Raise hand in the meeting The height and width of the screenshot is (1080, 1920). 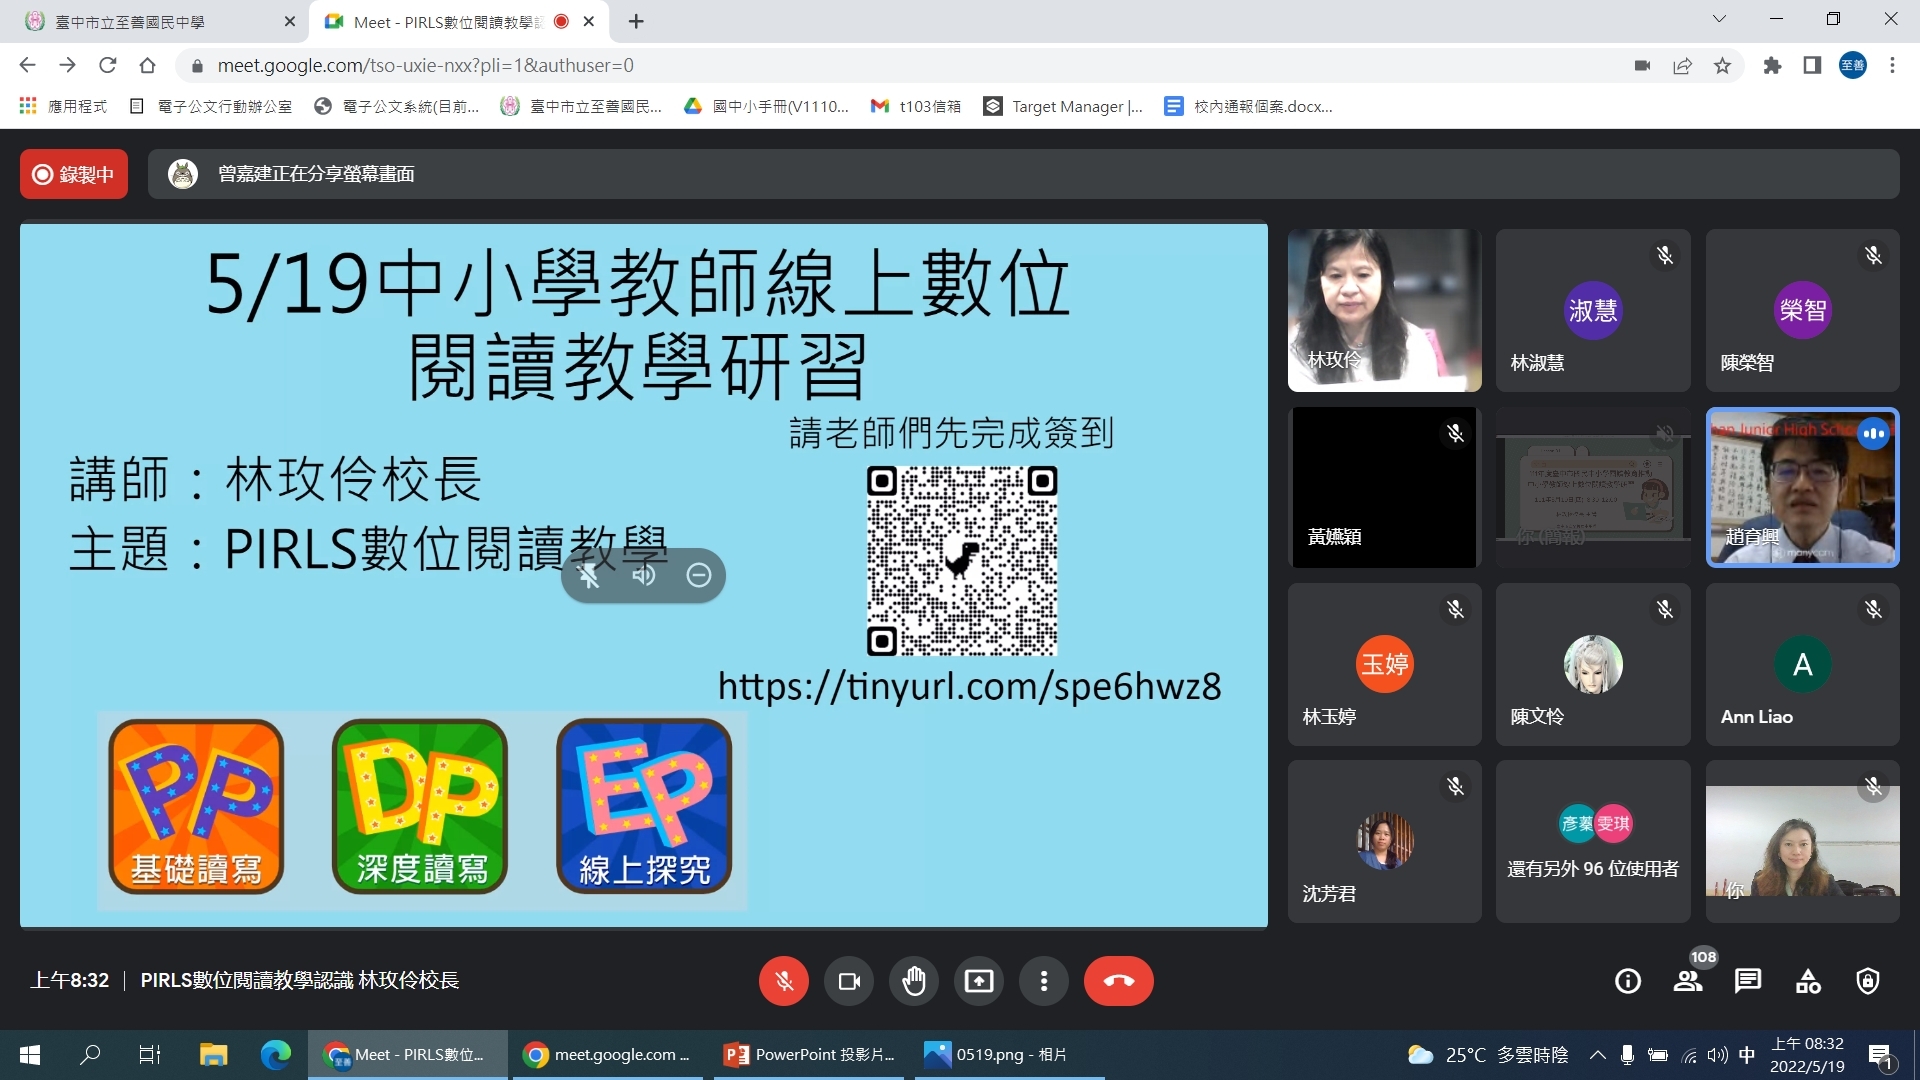[x=913, y=981]
